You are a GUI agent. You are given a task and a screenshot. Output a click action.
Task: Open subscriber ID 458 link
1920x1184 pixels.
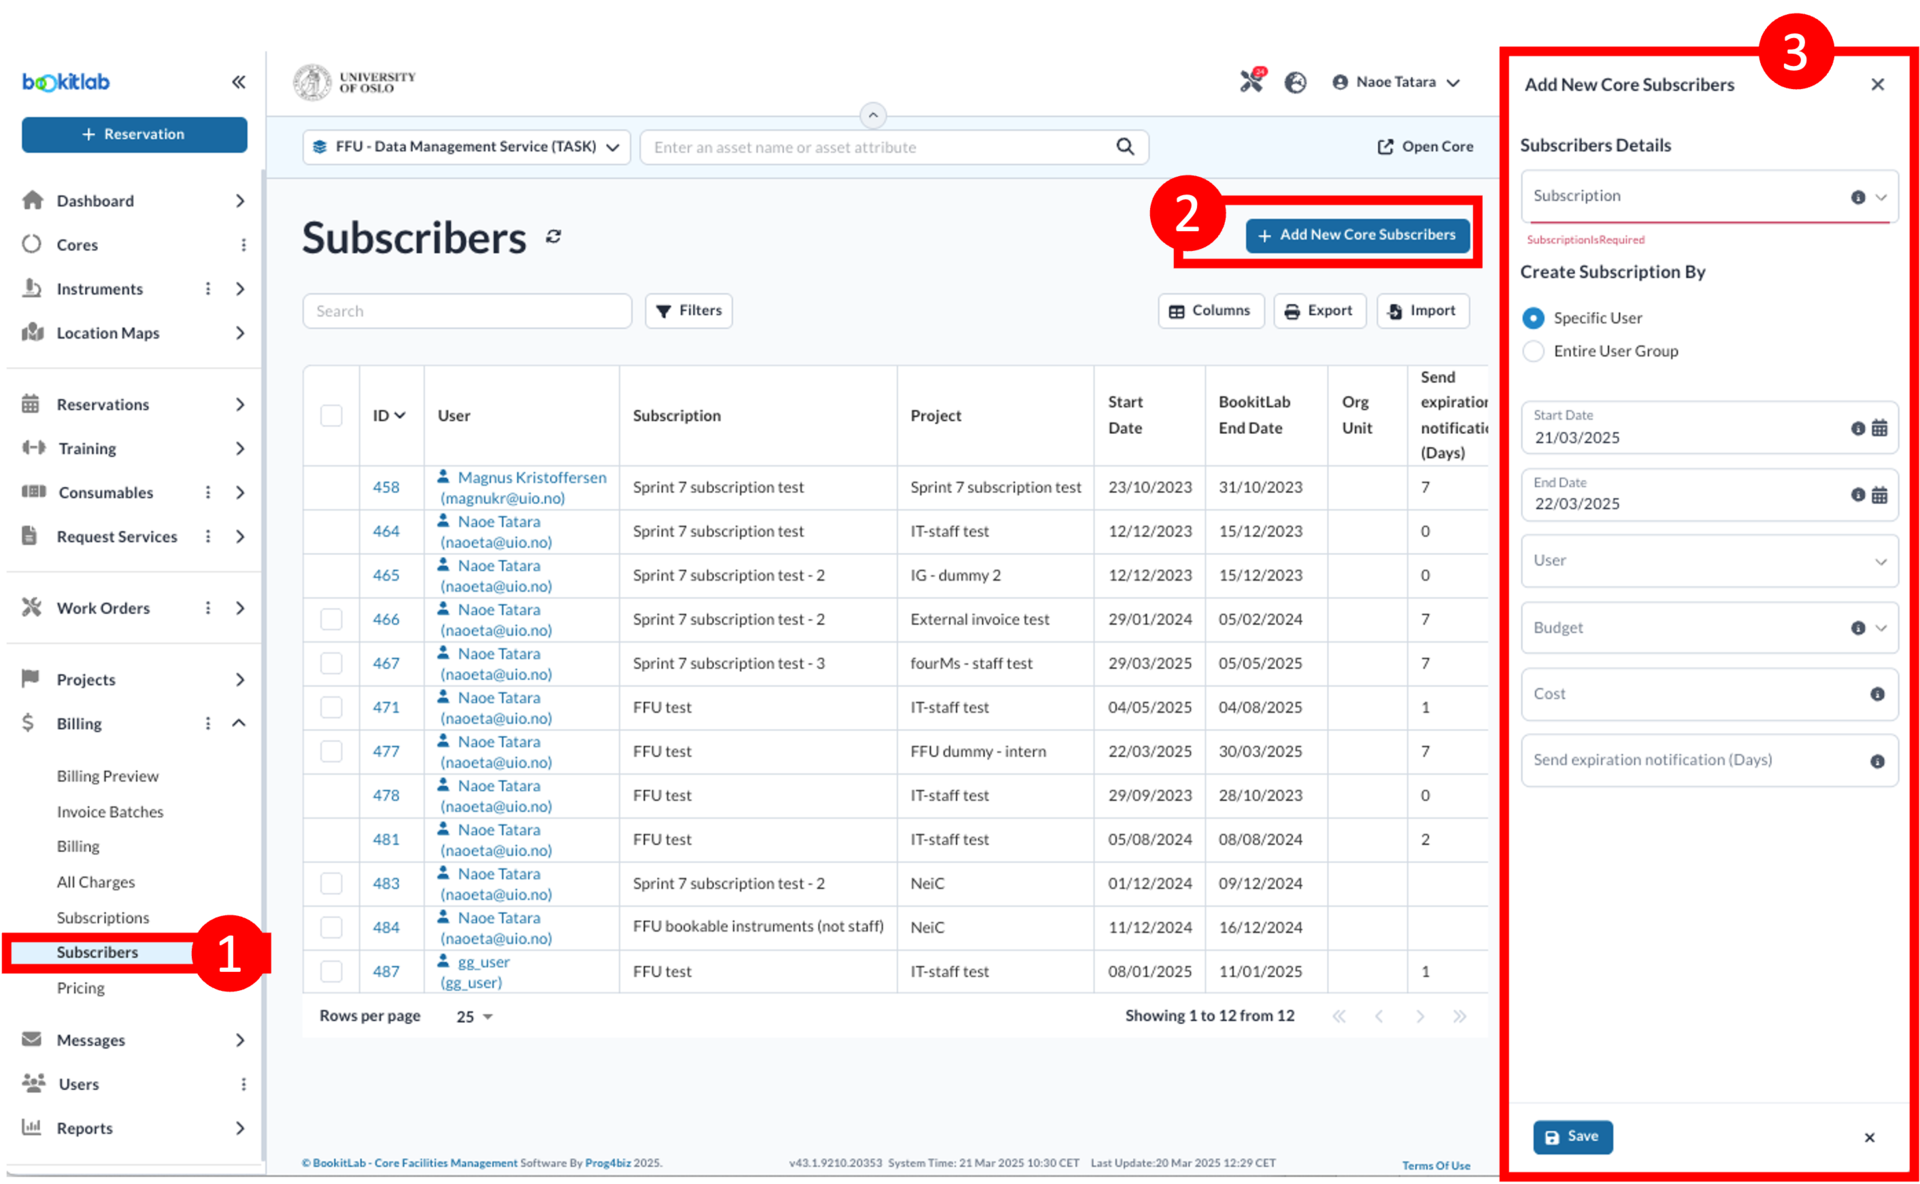click(386, 487)
